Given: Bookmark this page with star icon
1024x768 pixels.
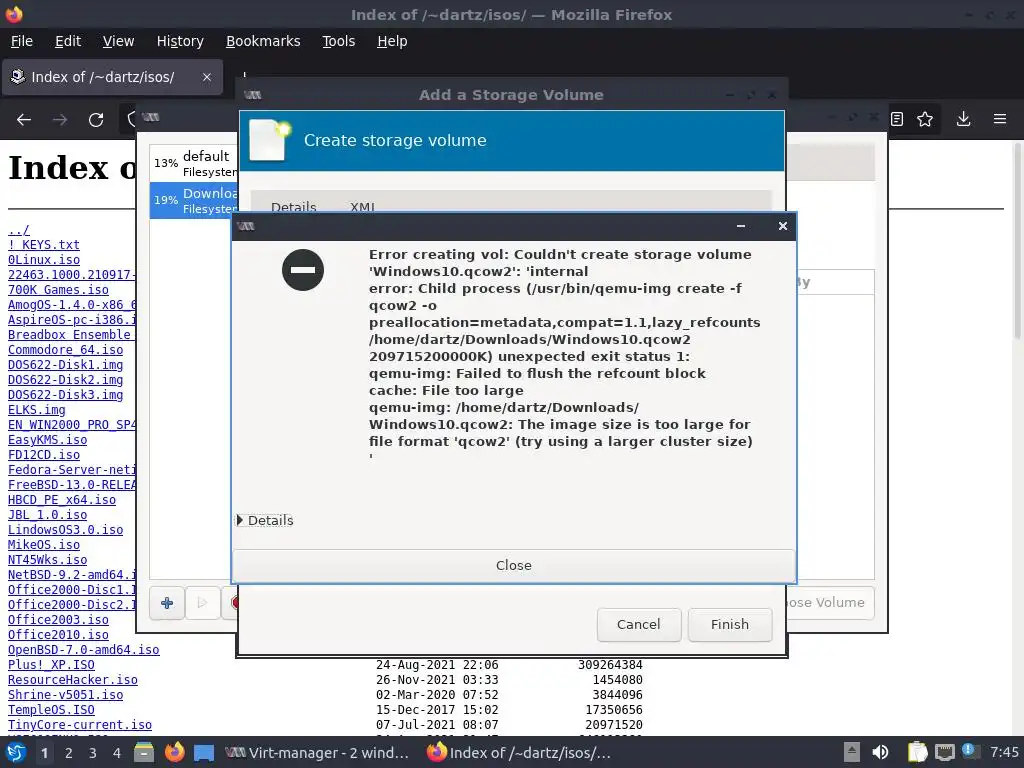Looking at the screenshot, I should pyautogui.click(x=925, y=119).
